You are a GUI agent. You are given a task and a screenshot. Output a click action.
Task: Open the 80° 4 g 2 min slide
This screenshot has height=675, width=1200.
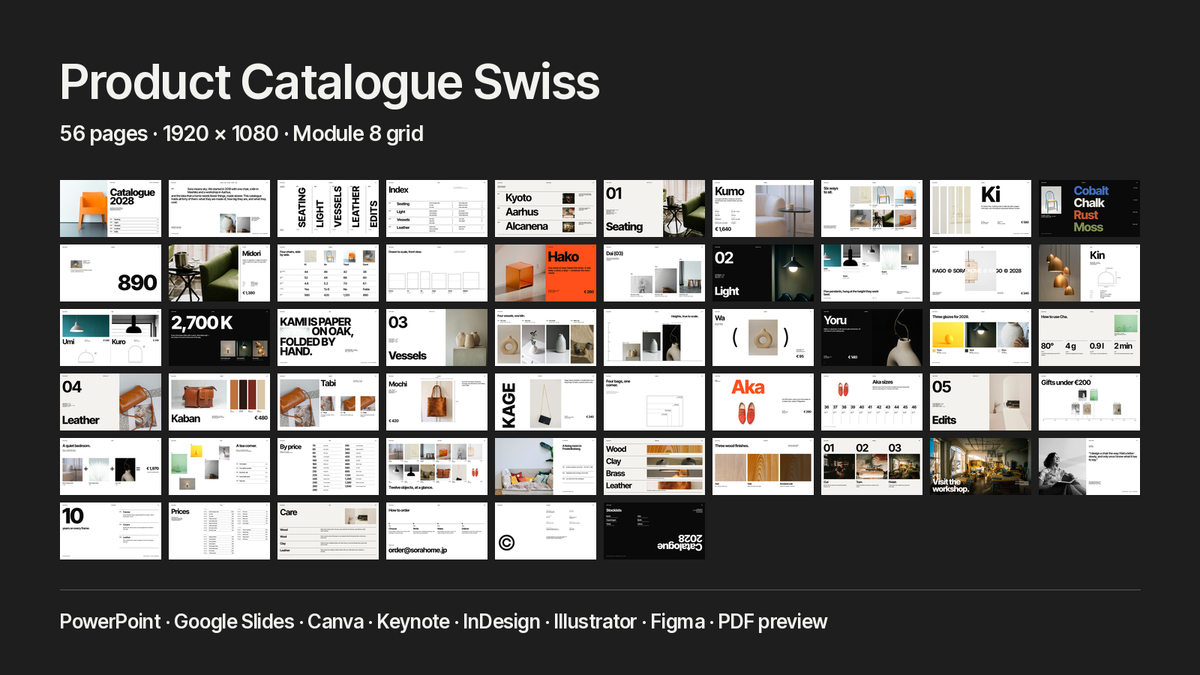[x=1089, y=337]
